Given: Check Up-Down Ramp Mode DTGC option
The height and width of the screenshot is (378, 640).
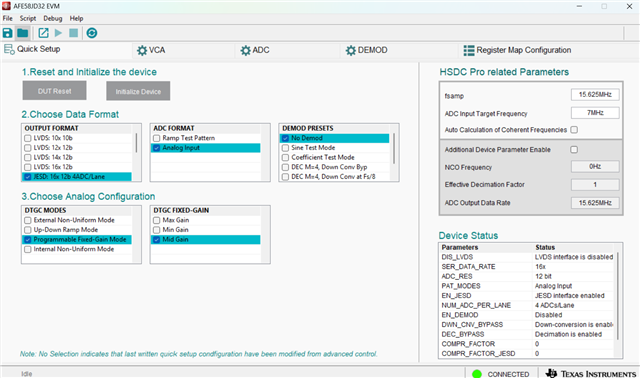Looking at the screenshot, I should (28, 230).
